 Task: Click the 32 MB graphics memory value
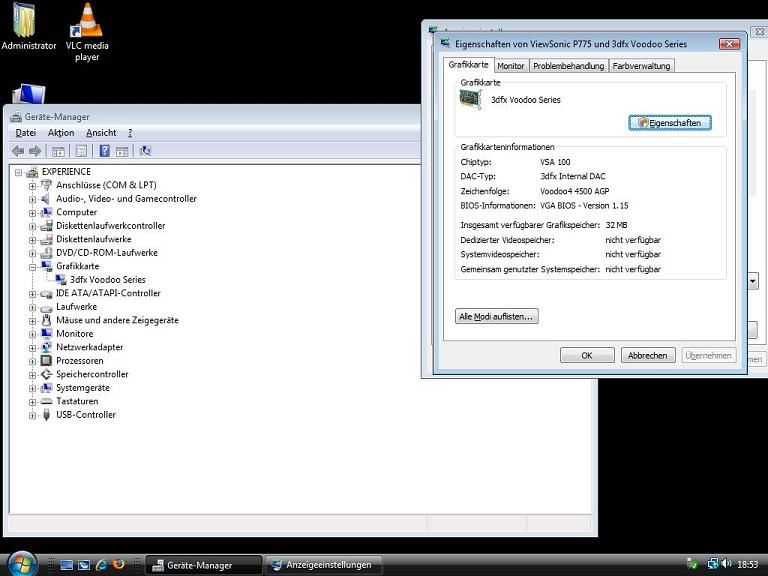point(616,225)
